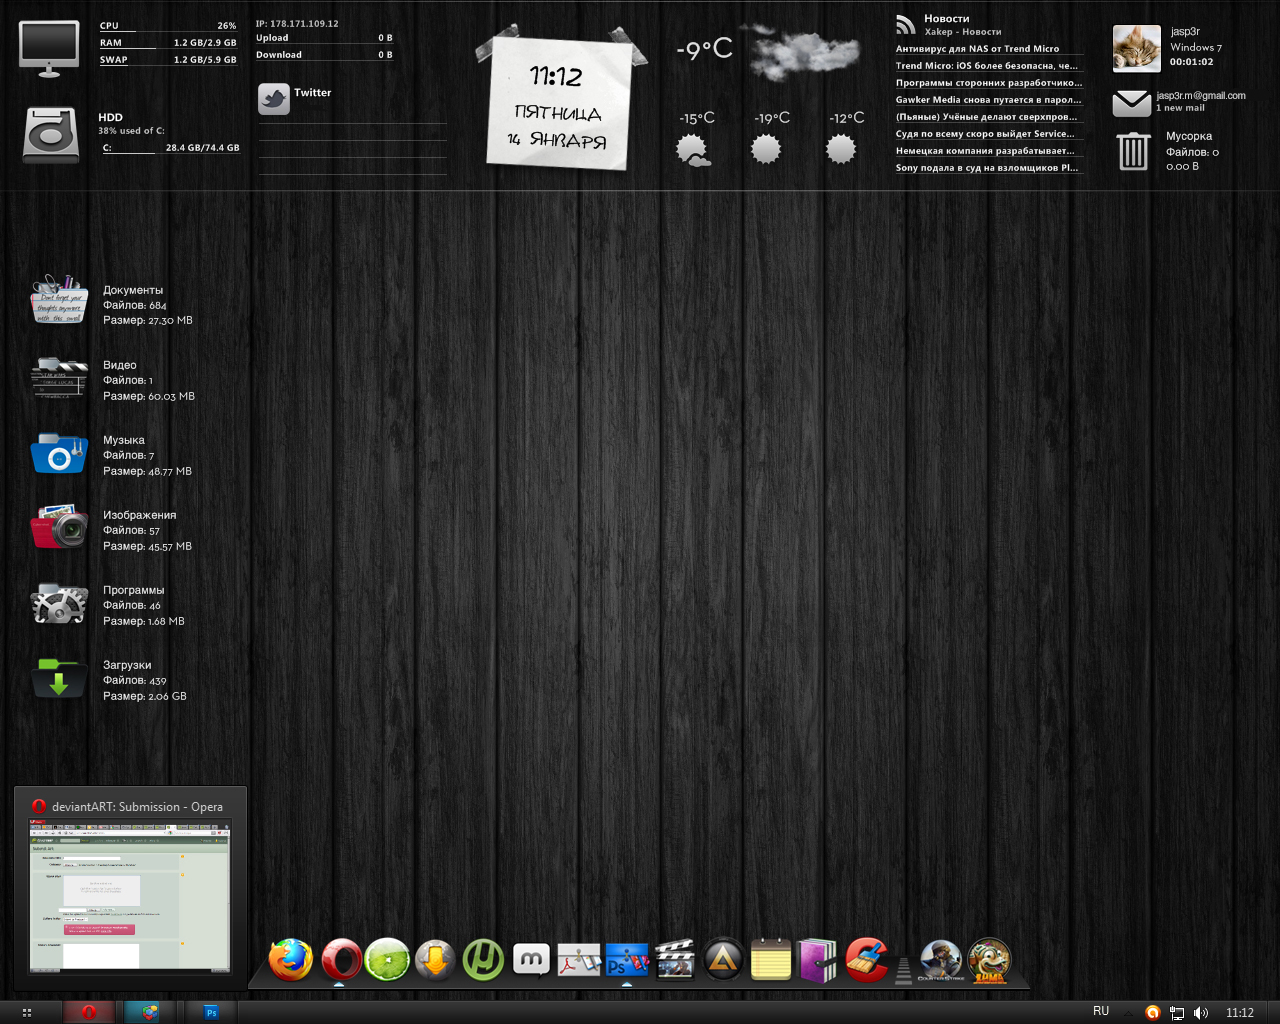The width and height of the screenshot is (1280, 1024).
Task: Open the Мусорка recycle bin widget
Action: 1133,151
